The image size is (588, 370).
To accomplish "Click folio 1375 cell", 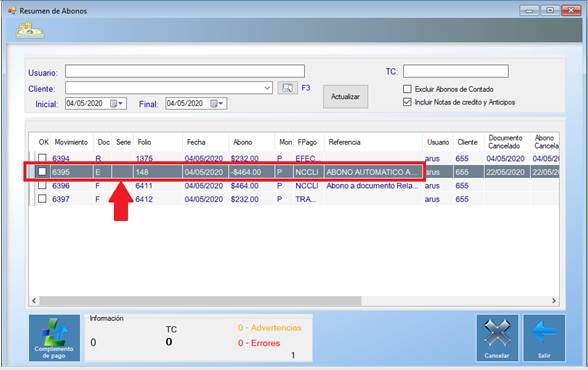I will [x=144, y=159].
